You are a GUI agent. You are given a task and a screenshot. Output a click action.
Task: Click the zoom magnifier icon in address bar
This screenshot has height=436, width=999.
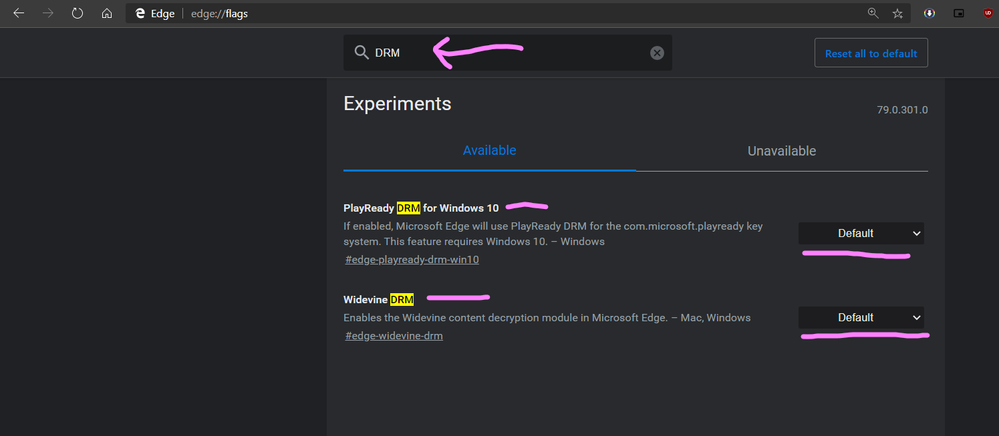(873, 13)
